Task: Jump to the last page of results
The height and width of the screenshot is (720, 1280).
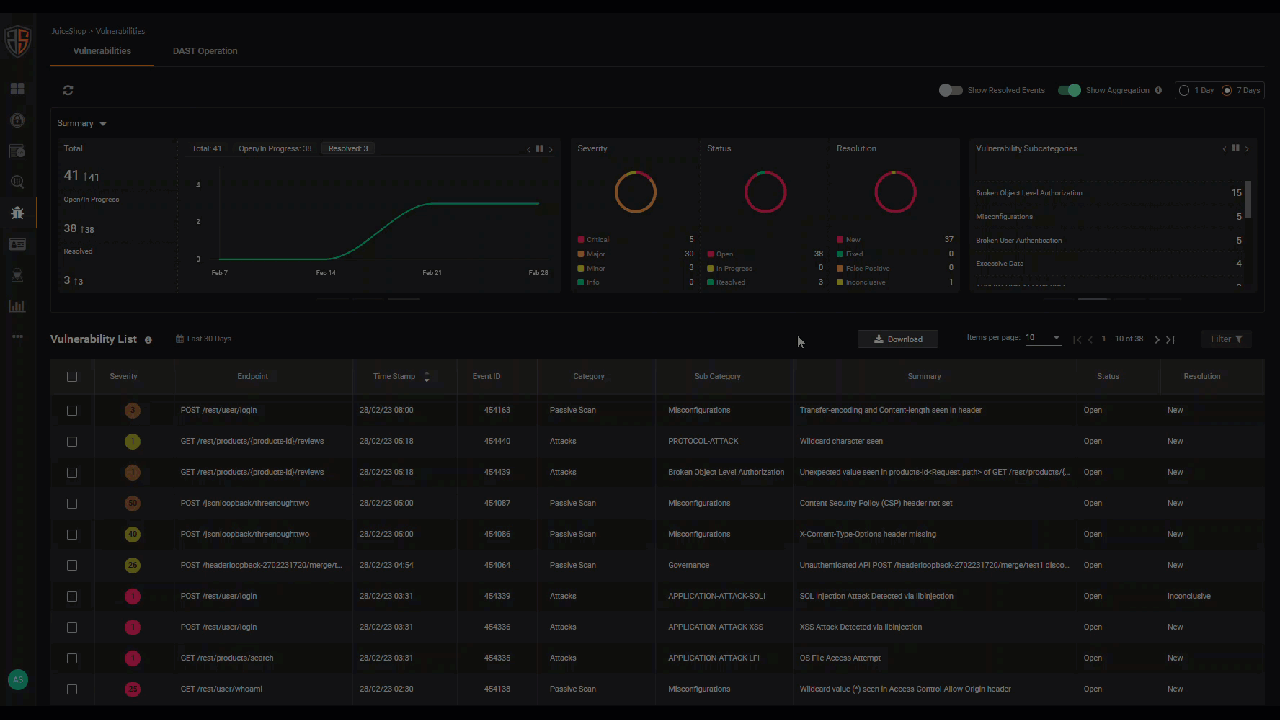Action: point(1170,340)
